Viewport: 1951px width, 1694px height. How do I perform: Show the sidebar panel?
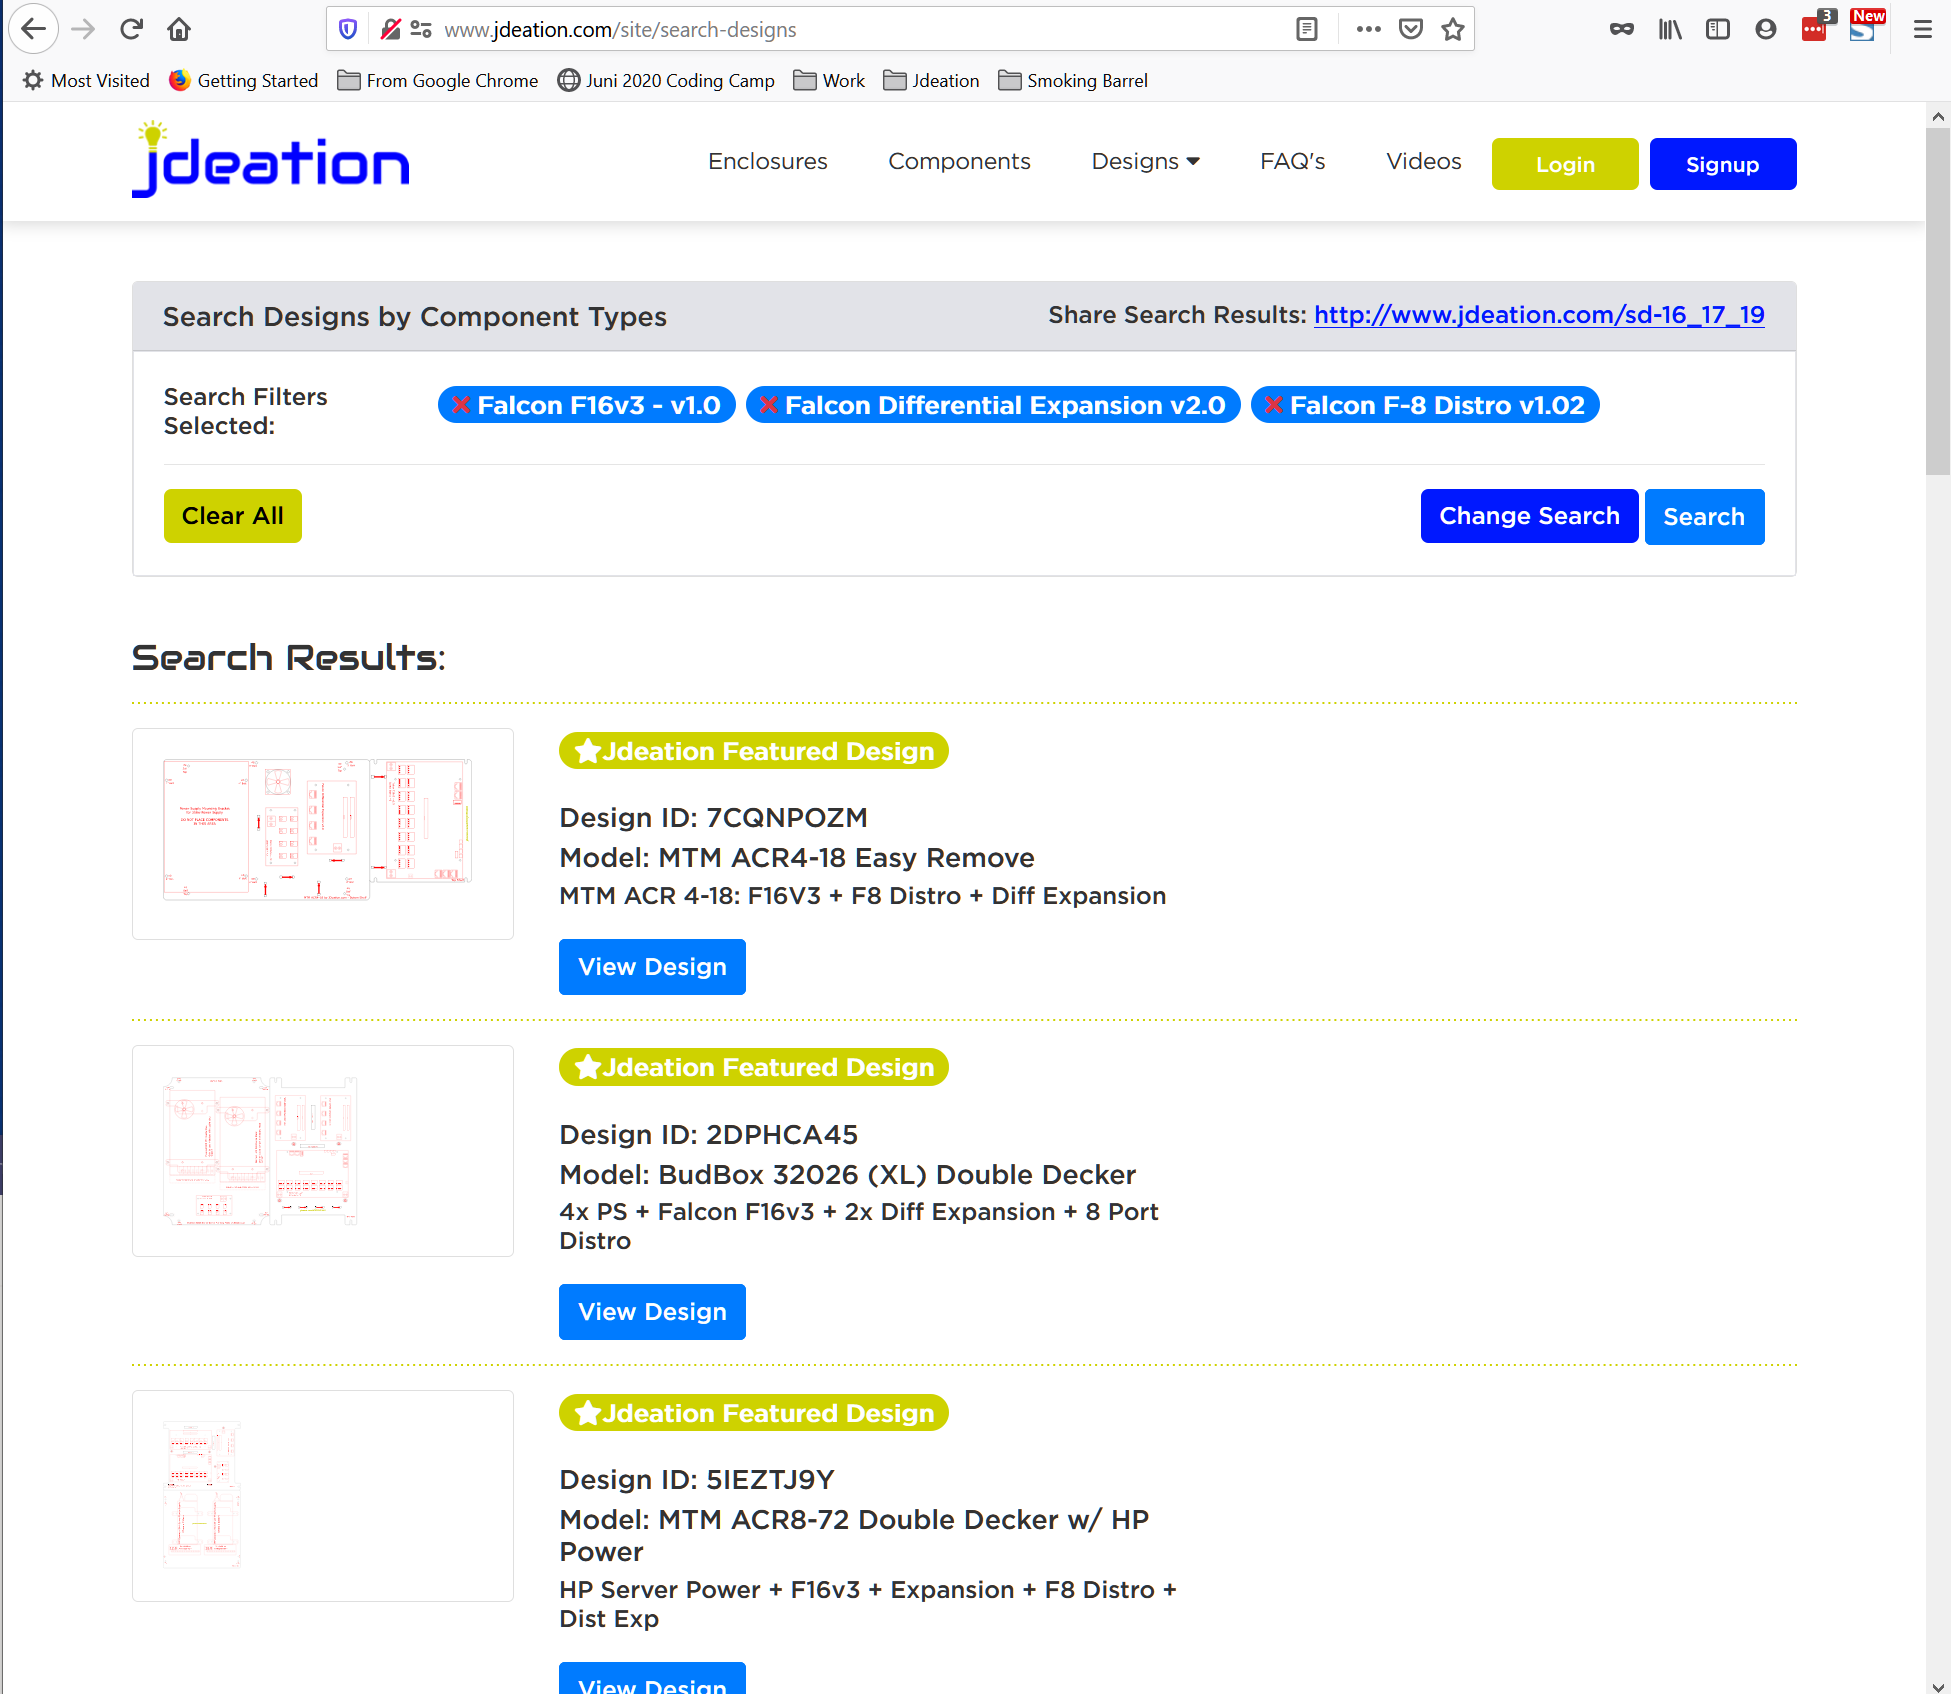1717,29
